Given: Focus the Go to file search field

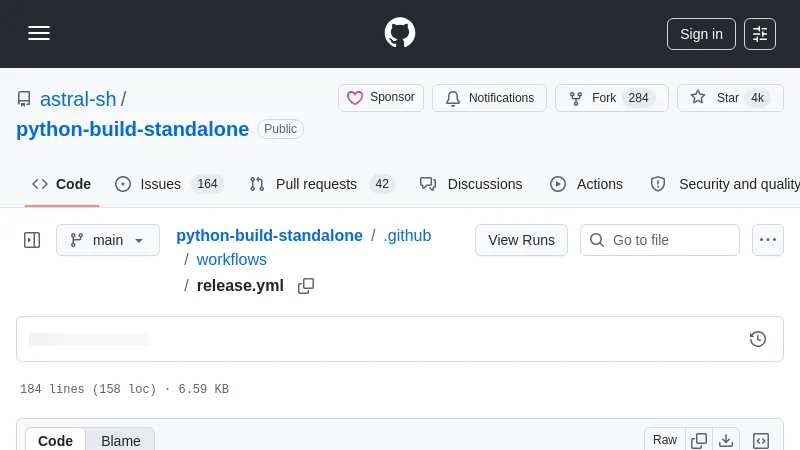Looking at the screenshot, I should coord(672,240).
